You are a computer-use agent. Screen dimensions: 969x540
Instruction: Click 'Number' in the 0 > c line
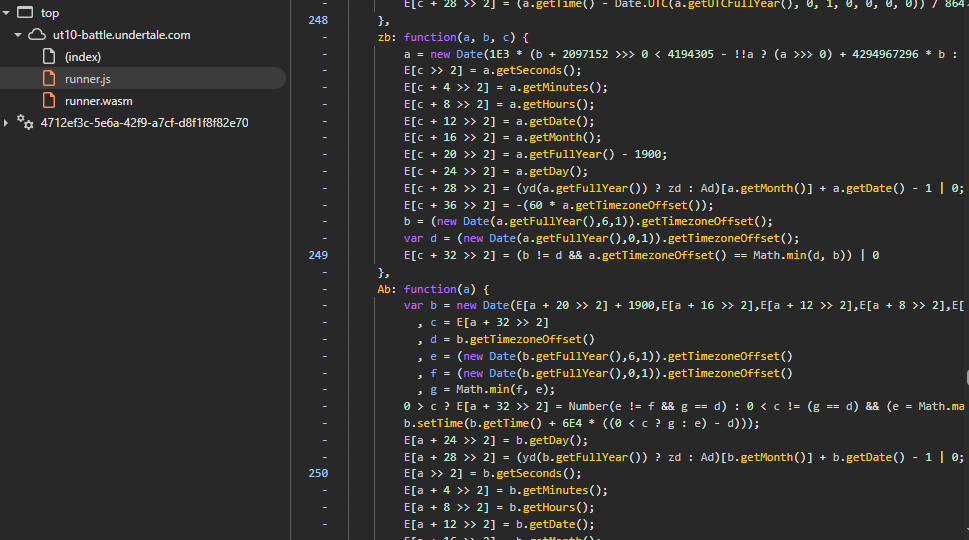coord(588,407)
